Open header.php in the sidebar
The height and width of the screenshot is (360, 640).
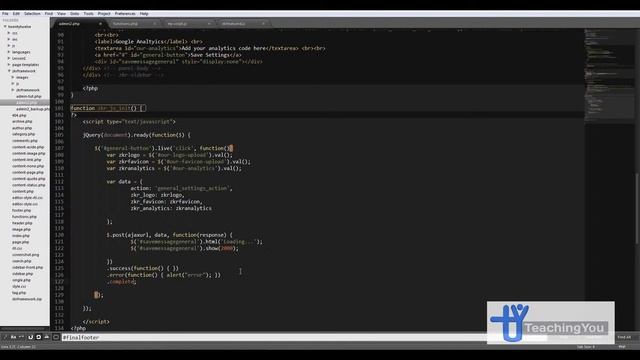pos(22,223)
